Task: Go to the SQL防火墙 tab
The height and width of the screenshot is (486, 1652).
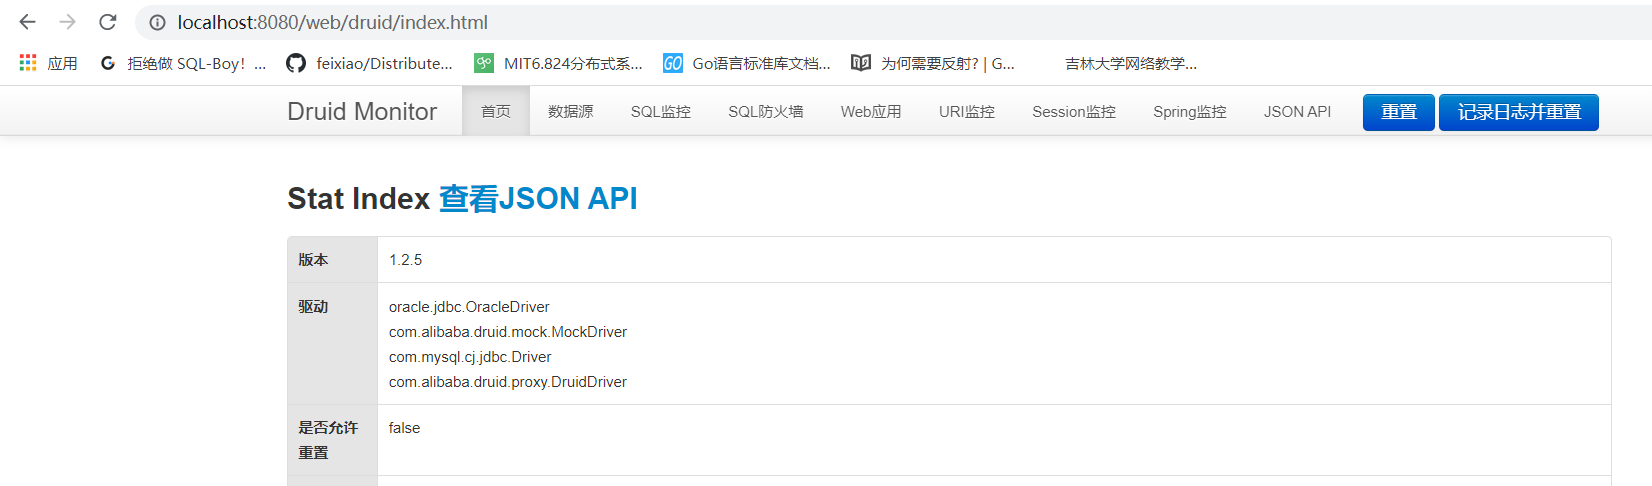Action: coord(765,111)
